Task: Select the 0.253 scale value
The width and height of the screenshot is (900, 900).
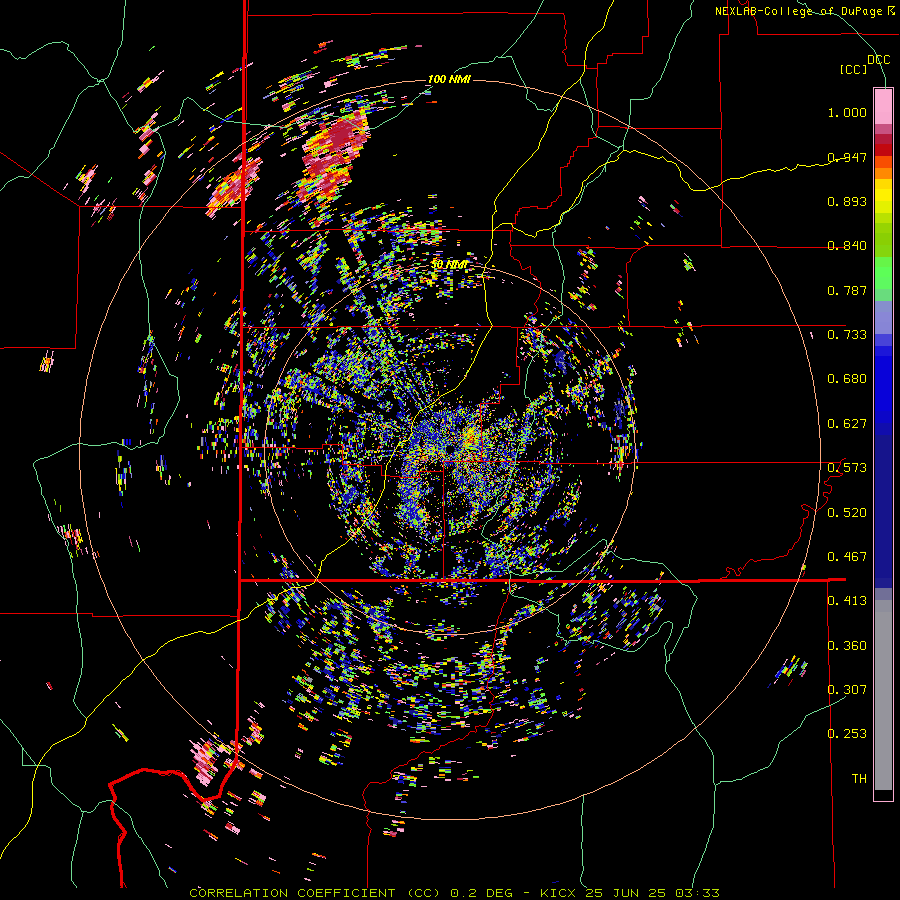Action: [847, 734]
